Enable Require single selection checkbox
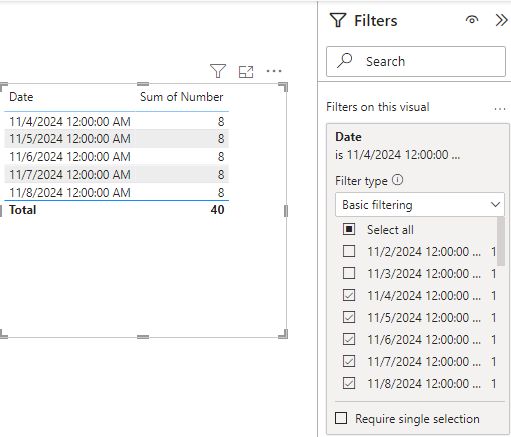 tap(341, 418)
